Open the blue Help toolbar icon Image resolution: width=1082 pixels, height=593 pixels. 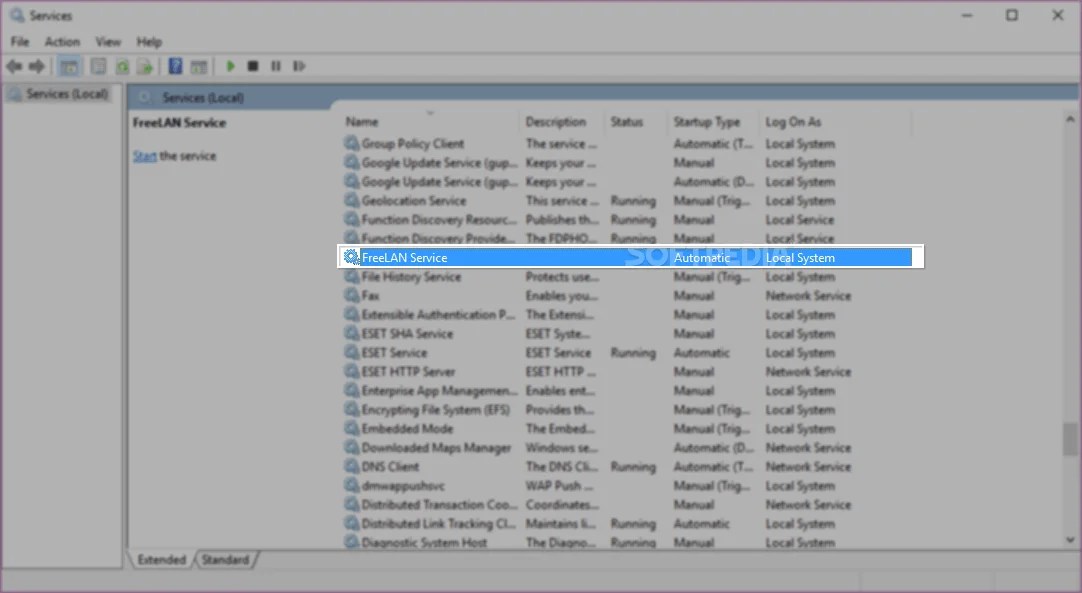click(x=175, y=66)
